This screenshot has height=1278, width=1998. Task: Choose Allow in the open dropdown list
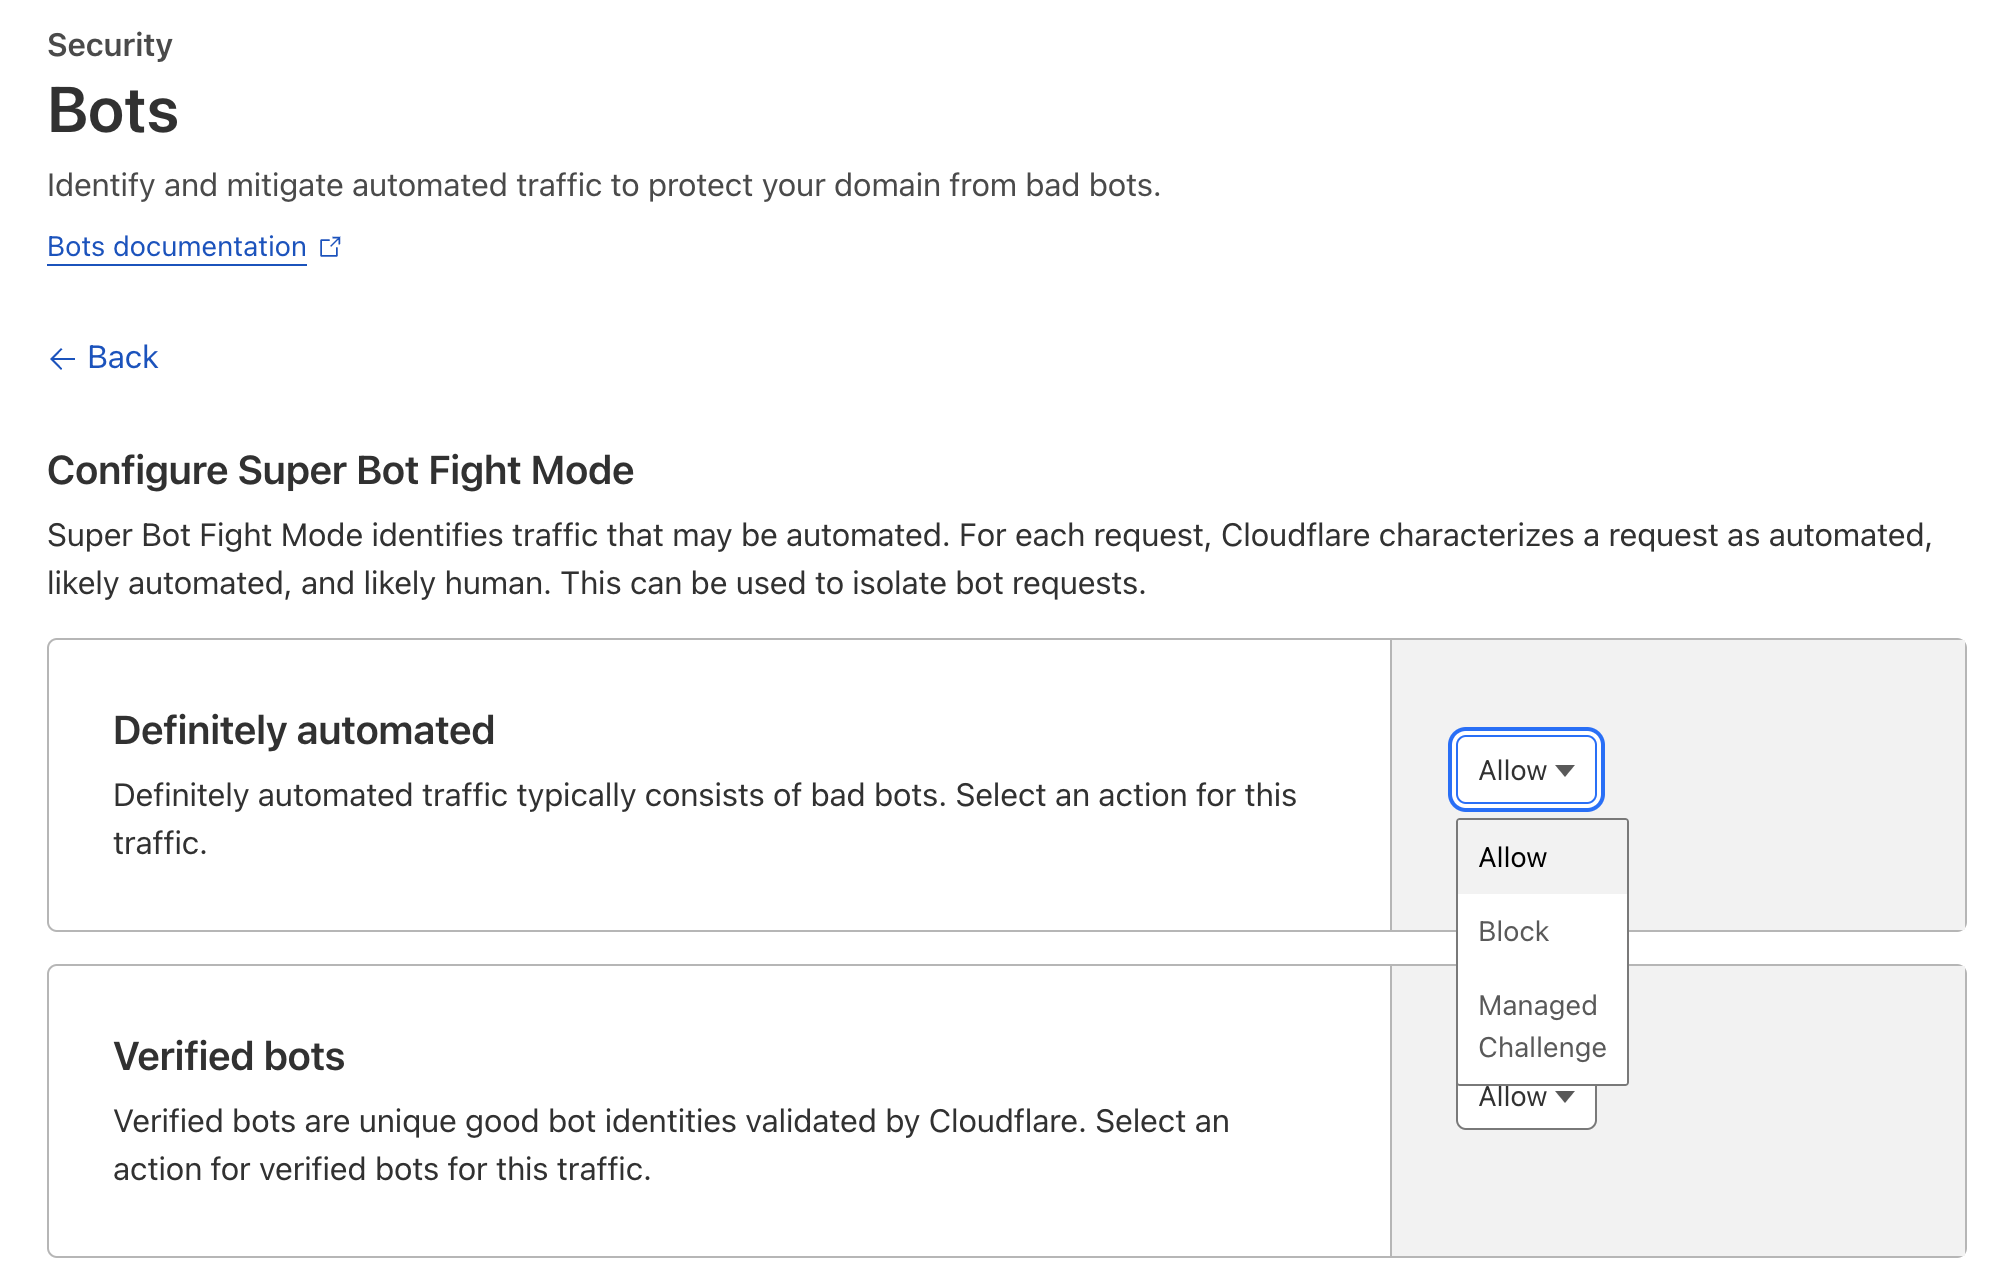point(1542,857)
